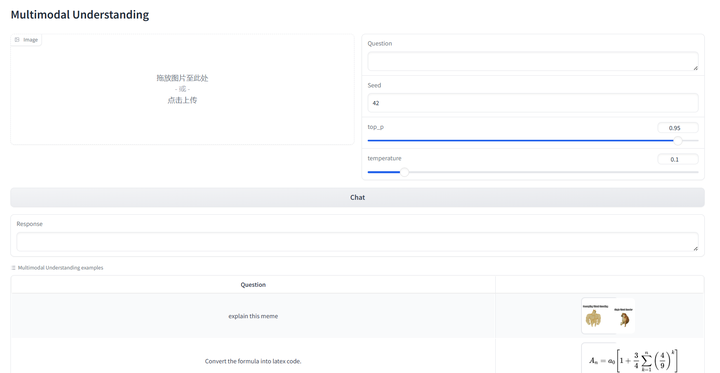The height and width of the screenshot is (373, 720).
Task: Click the meme example thumbnail
Action: [608, 316]
